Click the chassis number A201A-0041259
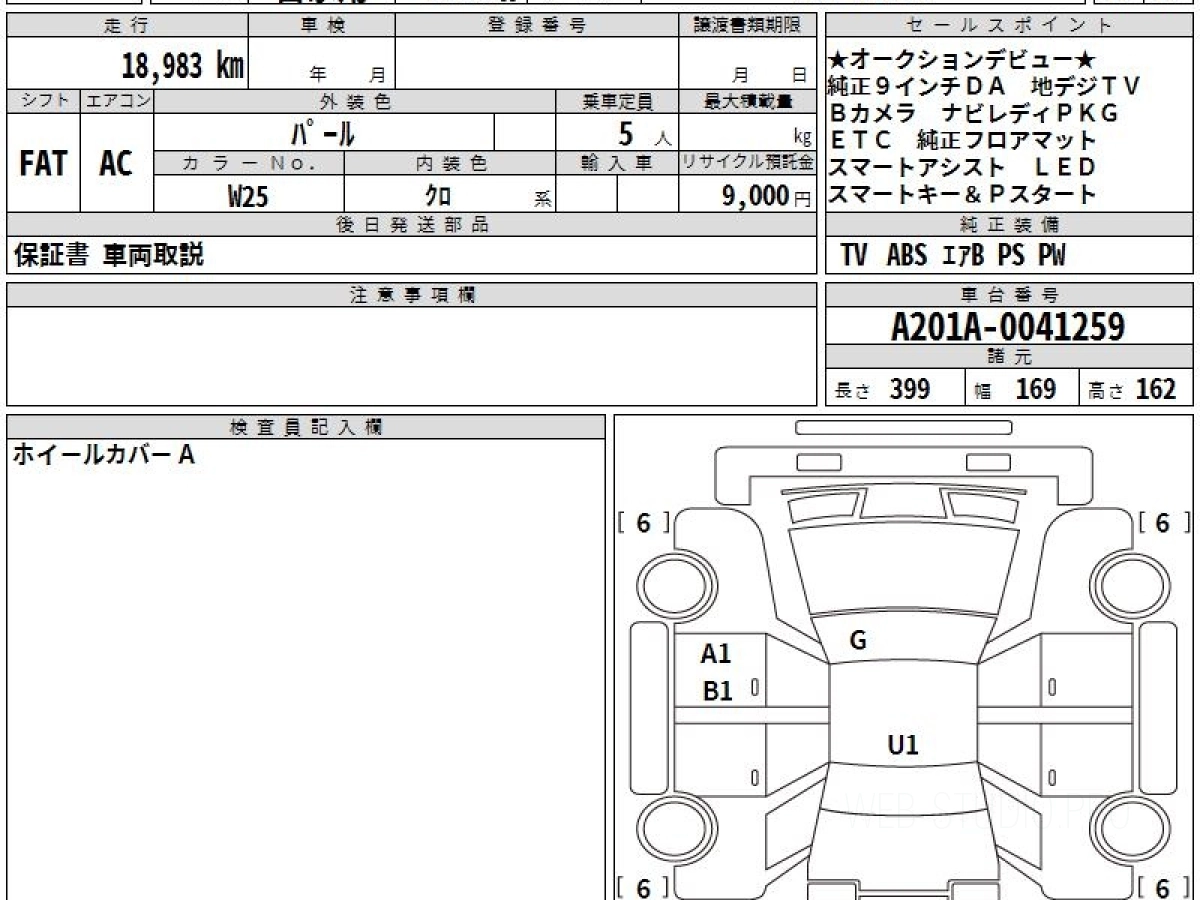Viewport: 1200px width, 900px height. [x=1008, y=326]
